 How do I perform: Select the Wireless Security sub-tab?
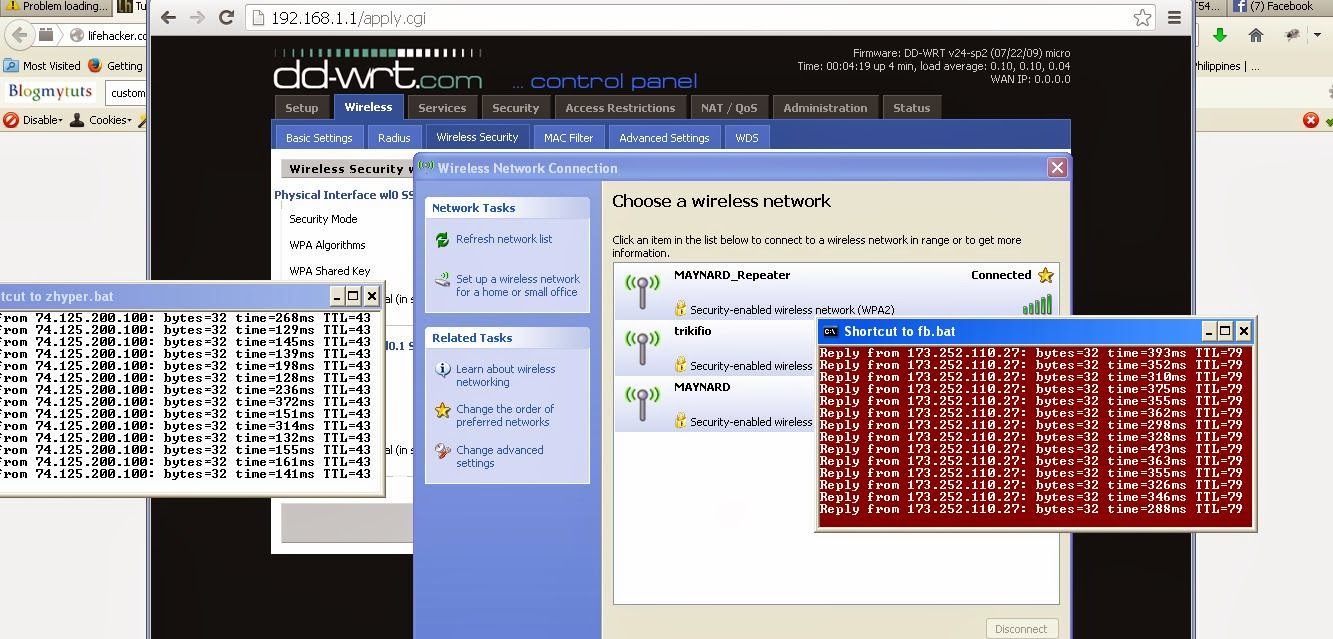[x=477, y=137]
